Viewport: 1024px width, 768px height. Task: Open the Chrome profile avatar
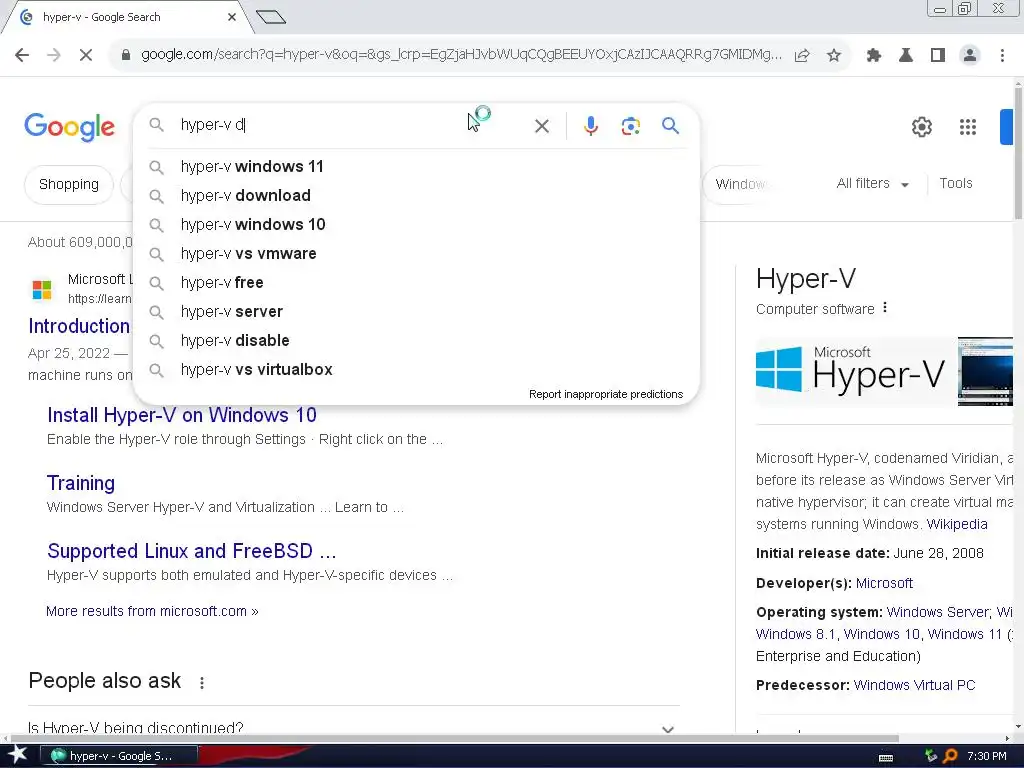coord(970,56)
